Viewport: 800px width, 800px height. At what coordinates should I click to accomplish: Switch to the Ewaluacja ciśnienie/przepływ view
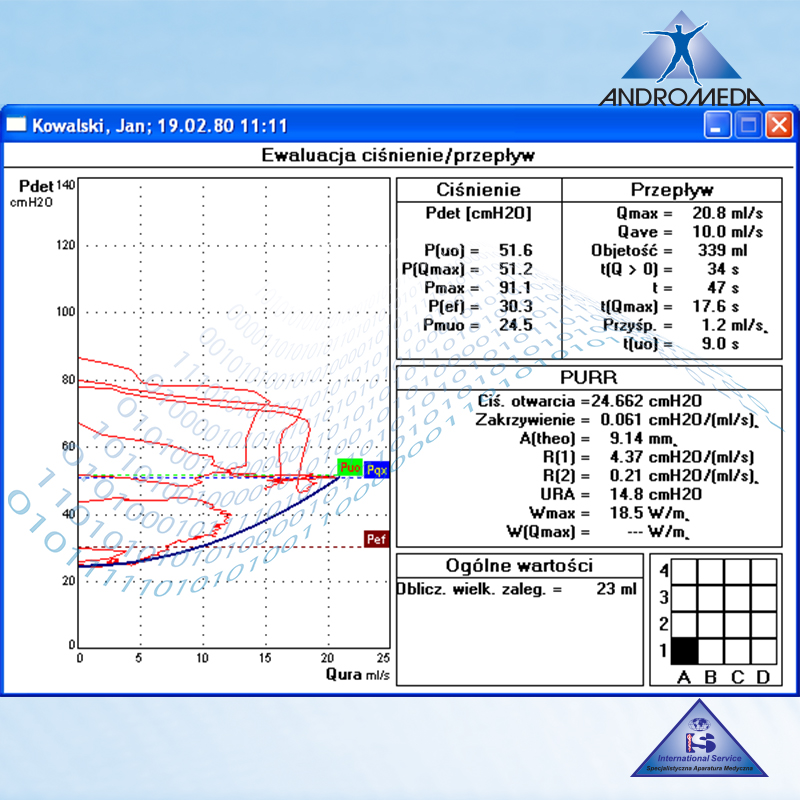(400, 155)
